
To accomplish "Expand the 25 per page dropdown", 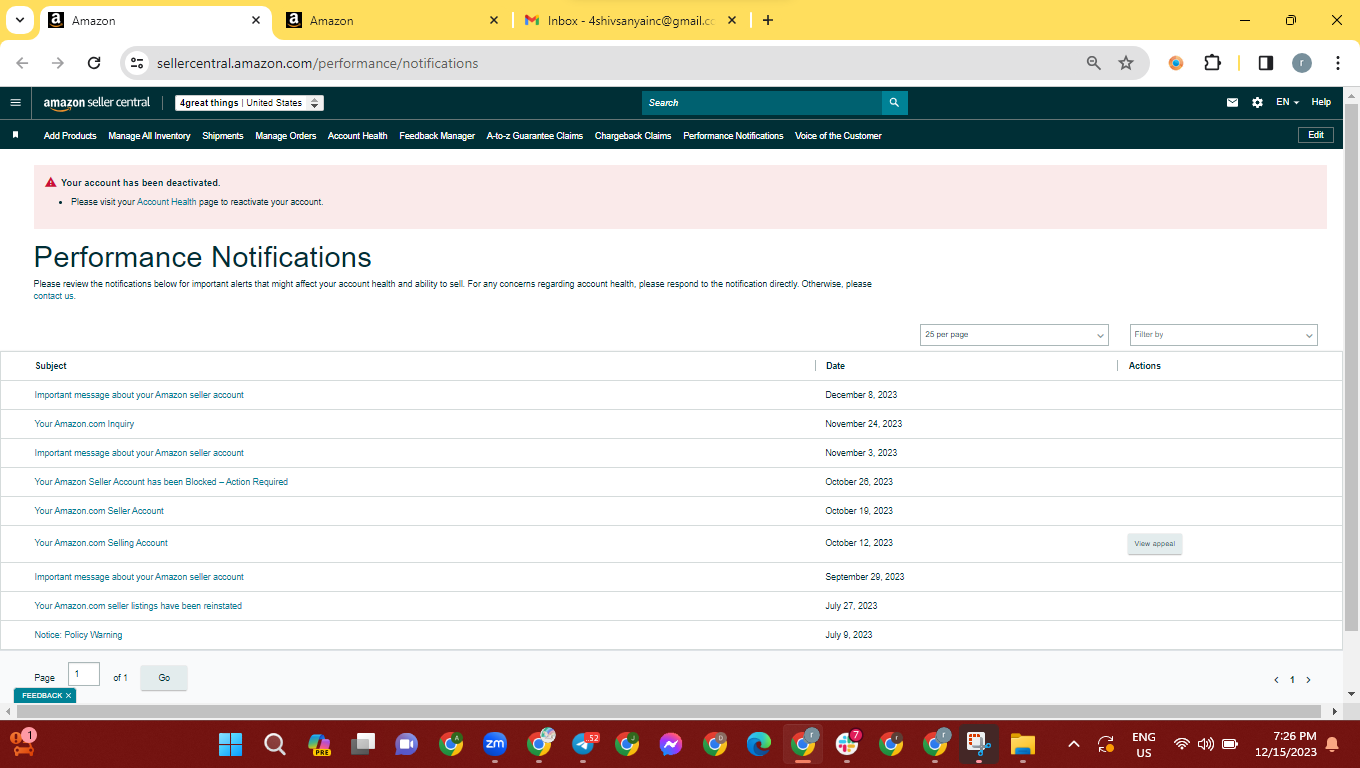I will (1014, 335).
